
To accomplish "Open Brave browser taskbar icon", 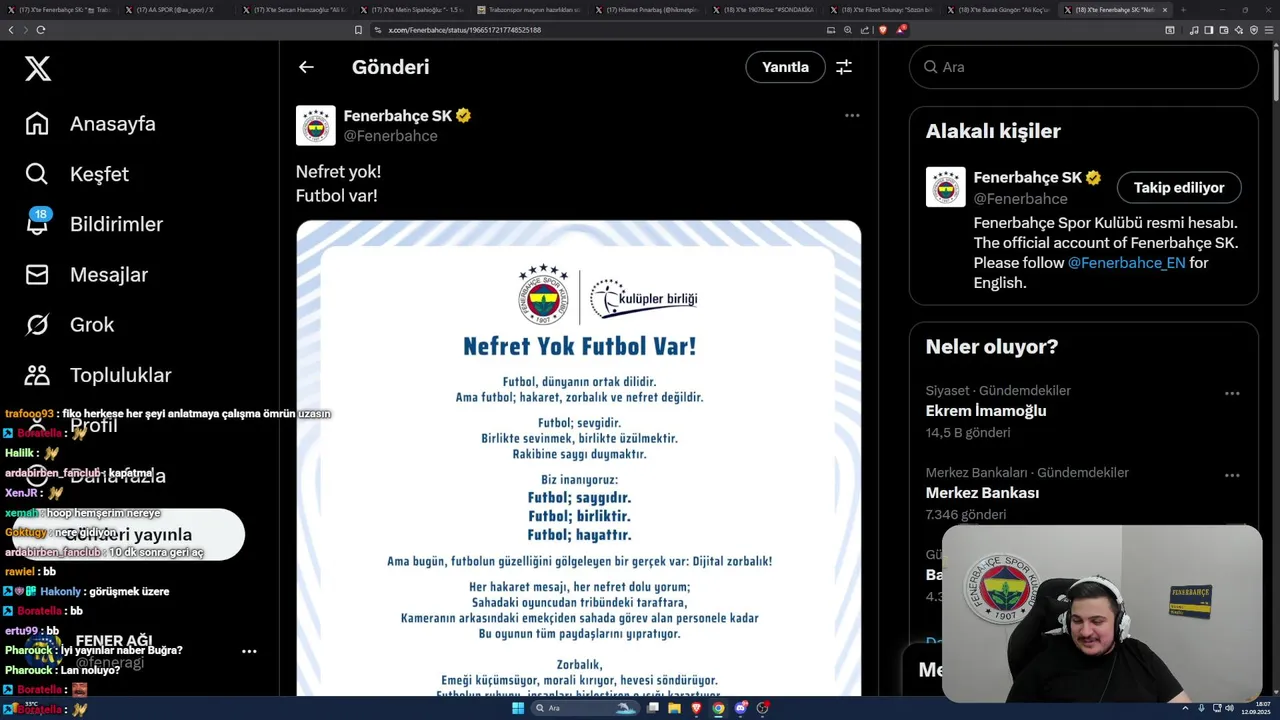I will [696, 708].
